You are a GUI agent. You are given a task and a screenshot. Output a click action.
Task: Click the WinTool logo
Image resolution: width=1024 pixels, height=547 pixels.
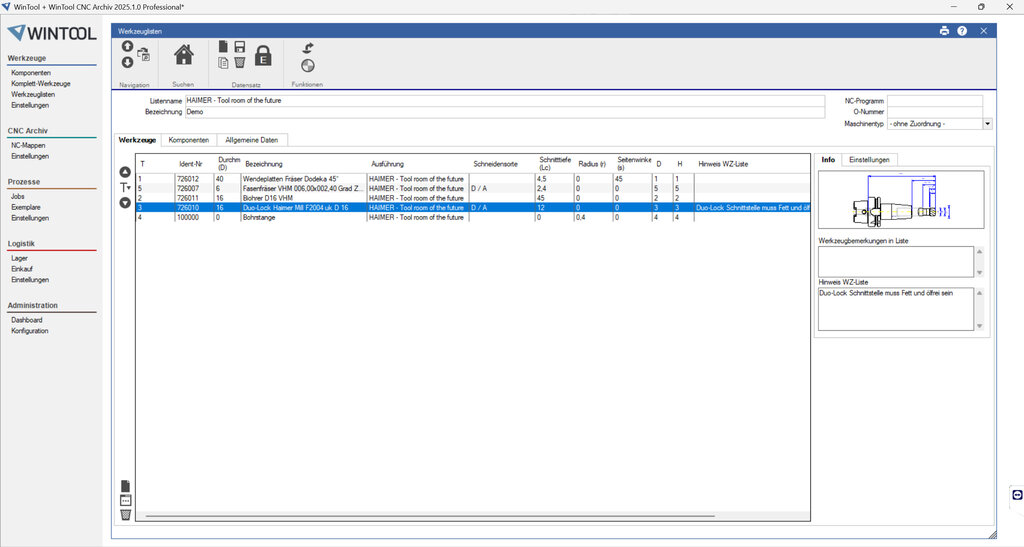[52, 33]
